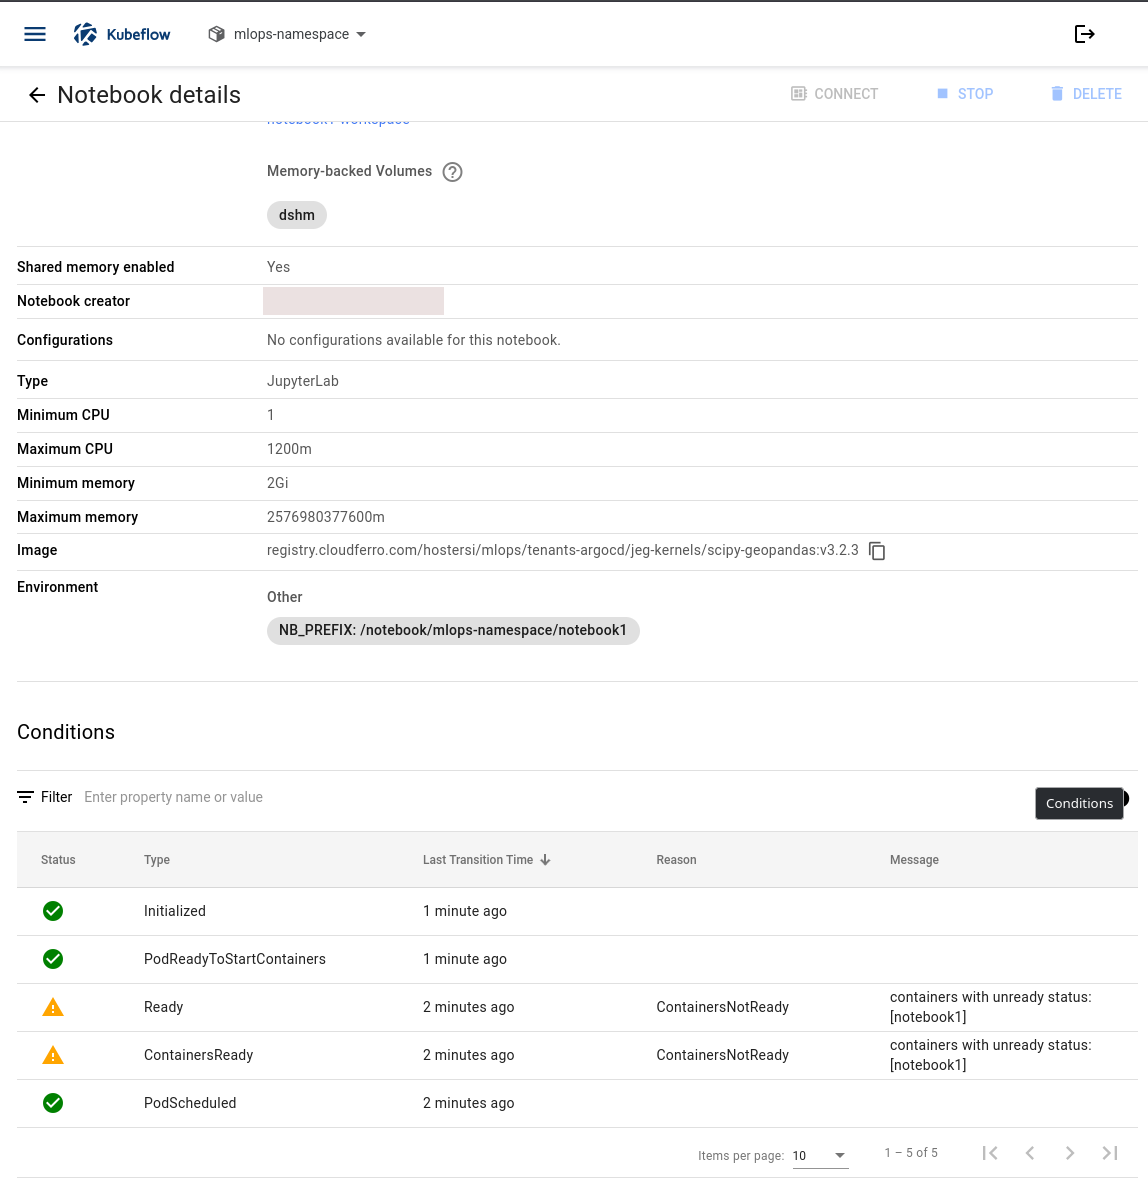Click the STOP button
The image size is (1148, 1189).
click(965, 94)
